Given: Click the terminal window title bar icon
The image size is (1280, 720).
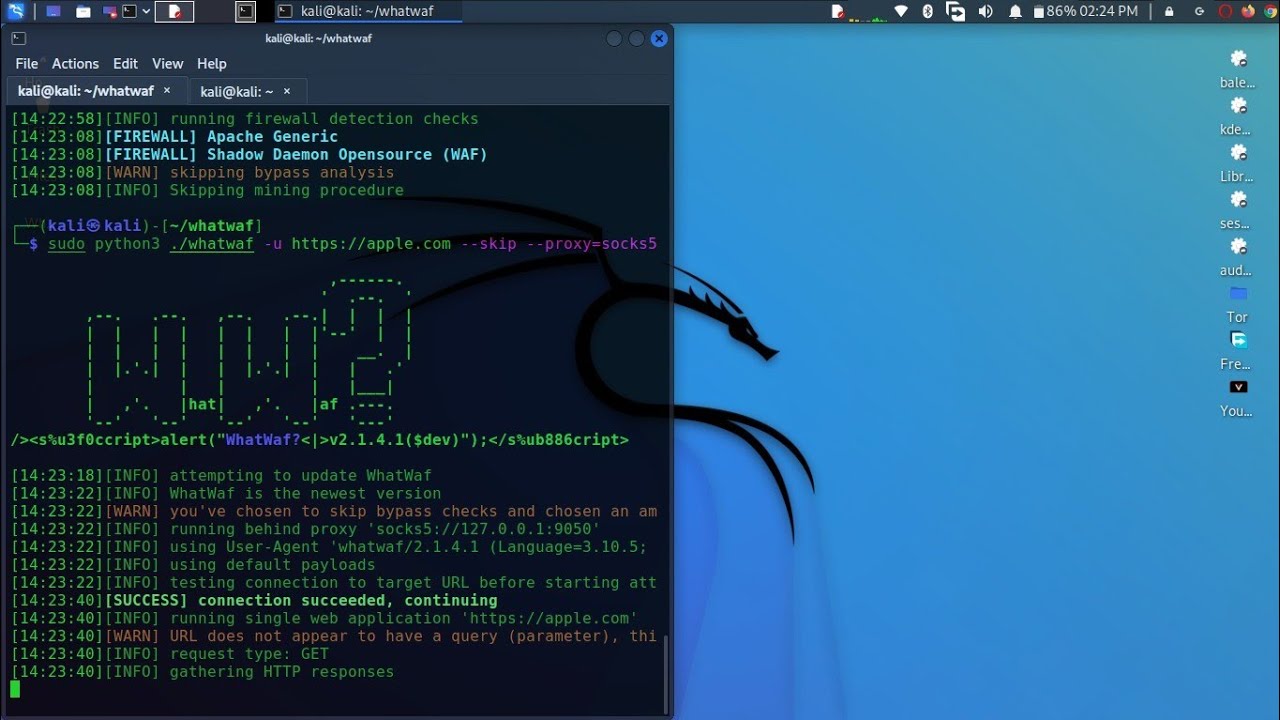Looking at the screenshot, I should 18,38.
